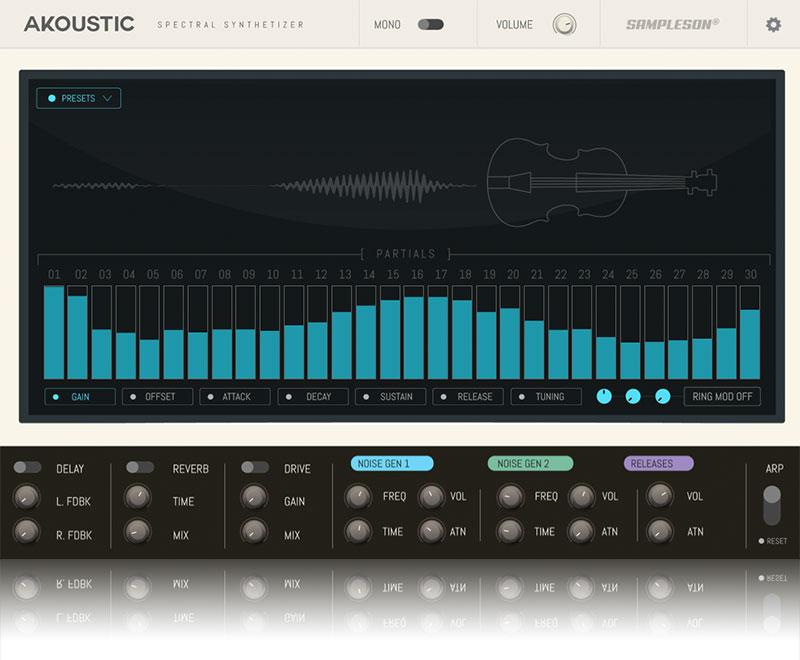Image resolution: width=800 pixels, height=660 pixels.
Task: Click the Sampleson logo
Action: (672, 24)
